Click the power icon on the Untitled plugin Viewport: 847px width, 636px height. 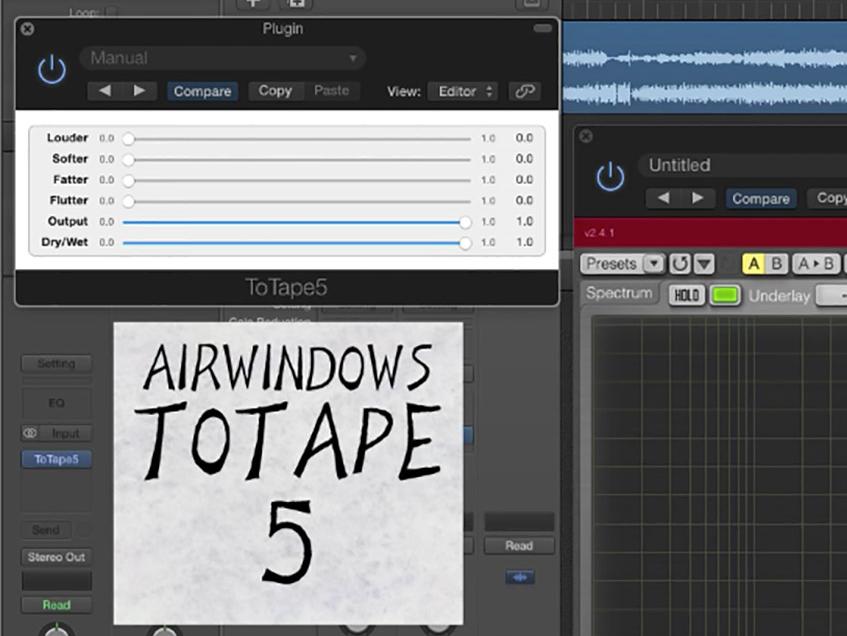click(x=611, y=174)
